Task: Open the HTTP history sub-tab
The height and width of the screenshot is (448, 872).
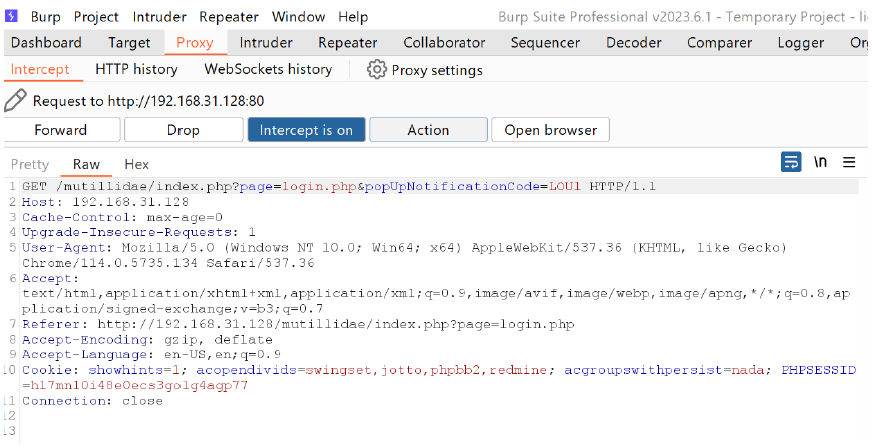Action: (x=136, y=69)
